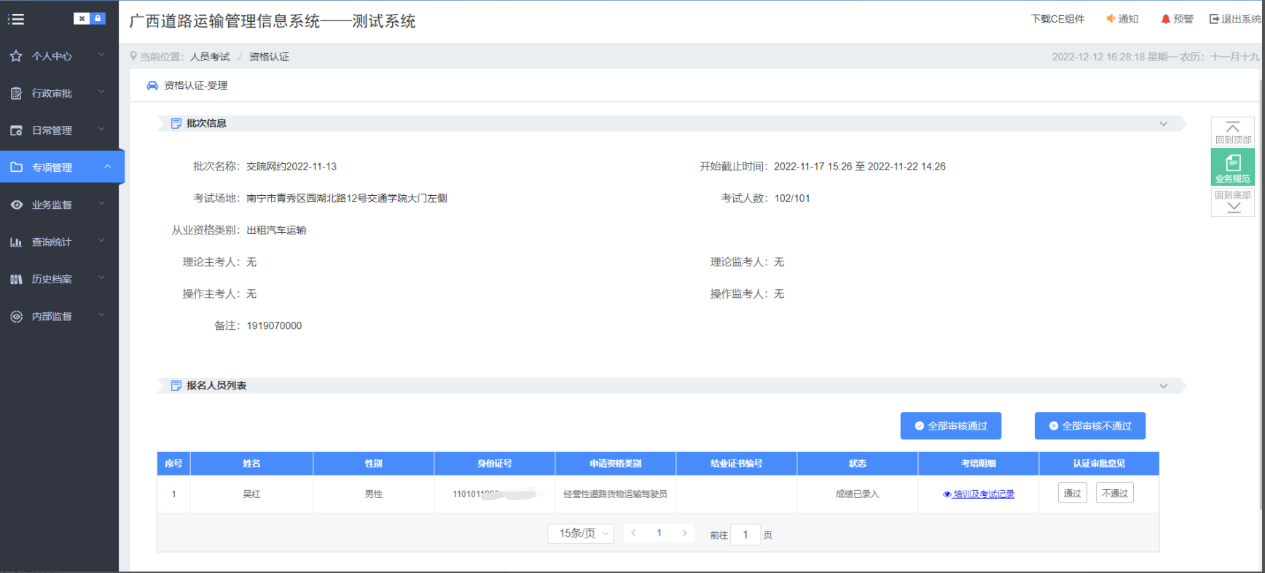Viewport: 1265px width, 573px height.
Task: Click the 回到顶部 scroll-to-top icon
Action: (x=1232, y=127)
